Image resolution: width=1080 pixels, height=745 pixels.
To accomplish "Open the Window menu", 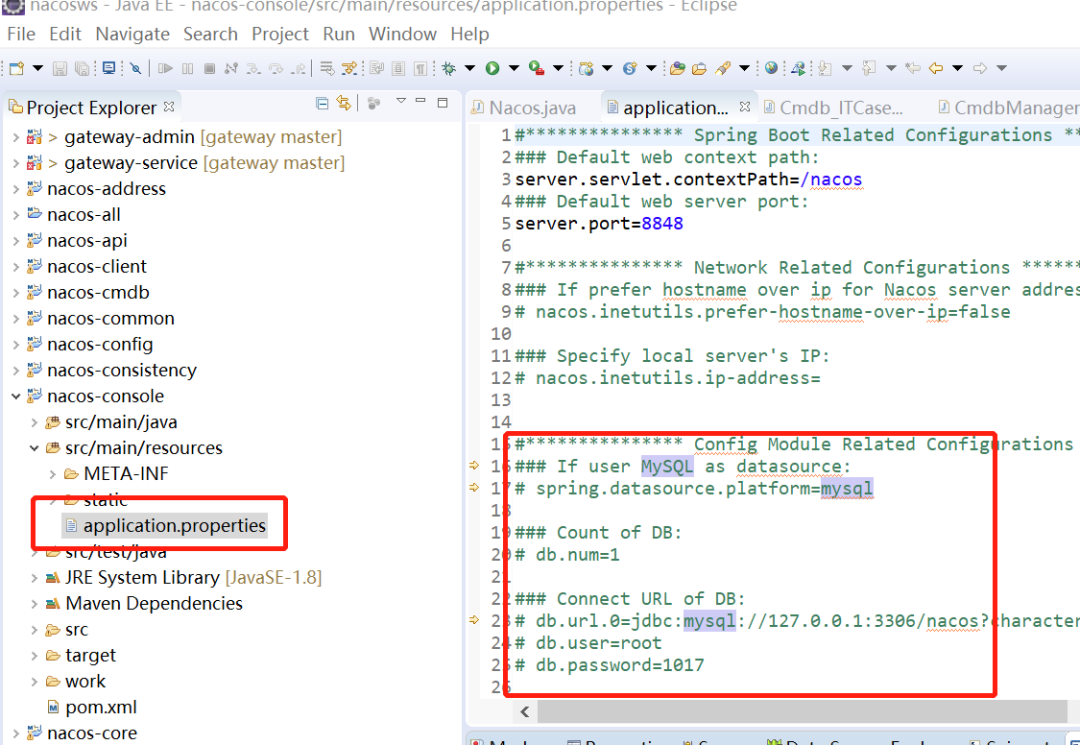I will [402, 34].
